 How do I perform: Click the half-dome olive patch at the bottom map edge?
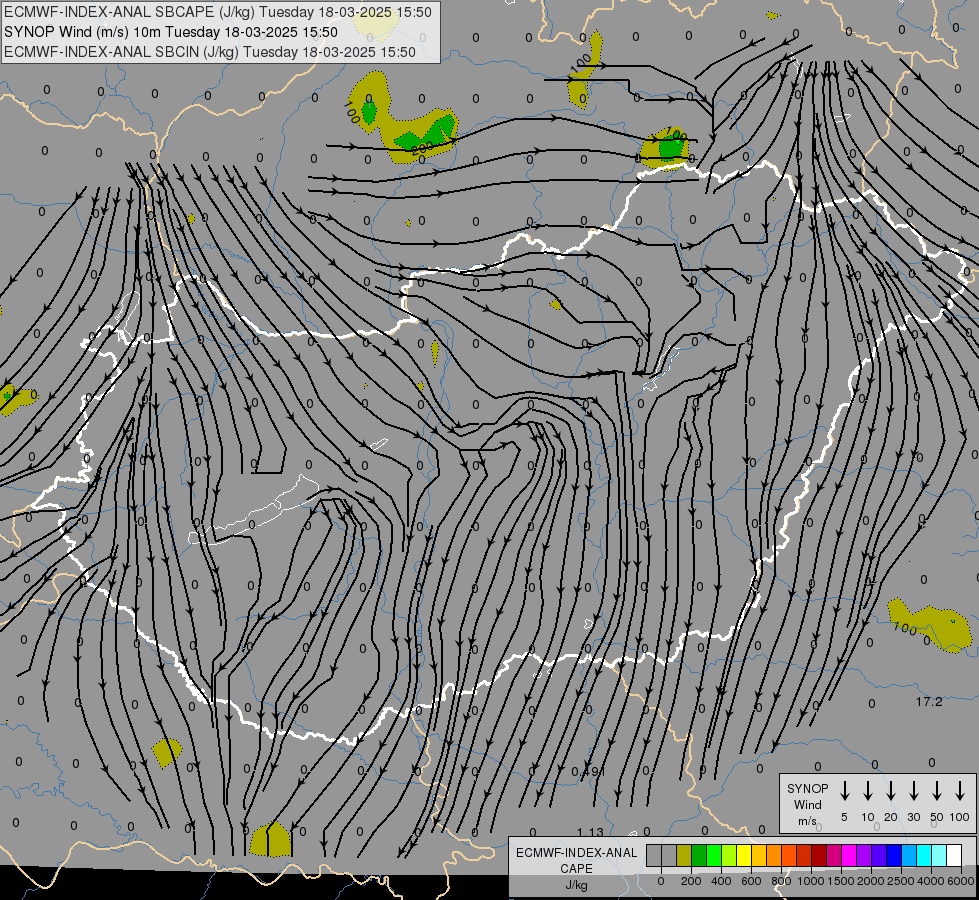point(271,839)
